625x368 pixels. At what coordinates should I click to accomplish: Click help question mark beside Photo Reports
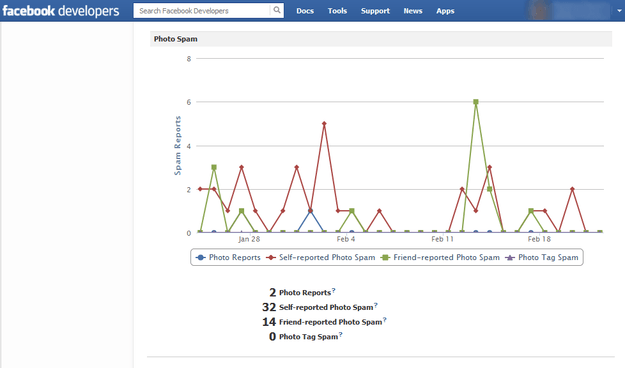(x=334, y=290)
